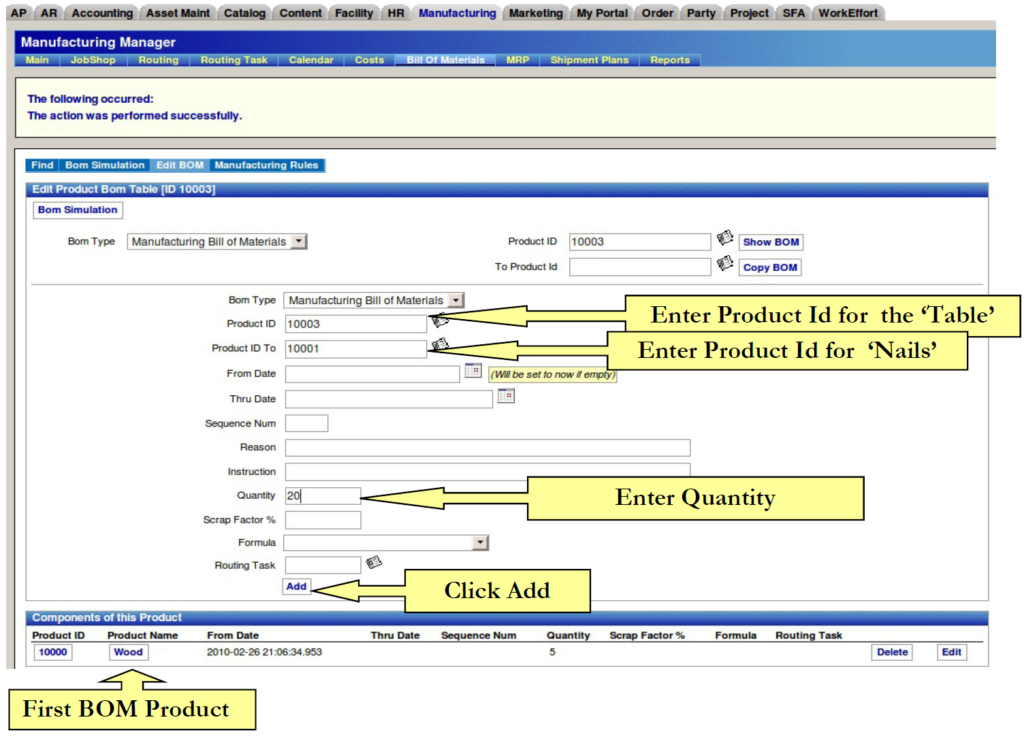1024x739 pixels.
Task: Open product 10000 link
Action: [x=53, y=652]
